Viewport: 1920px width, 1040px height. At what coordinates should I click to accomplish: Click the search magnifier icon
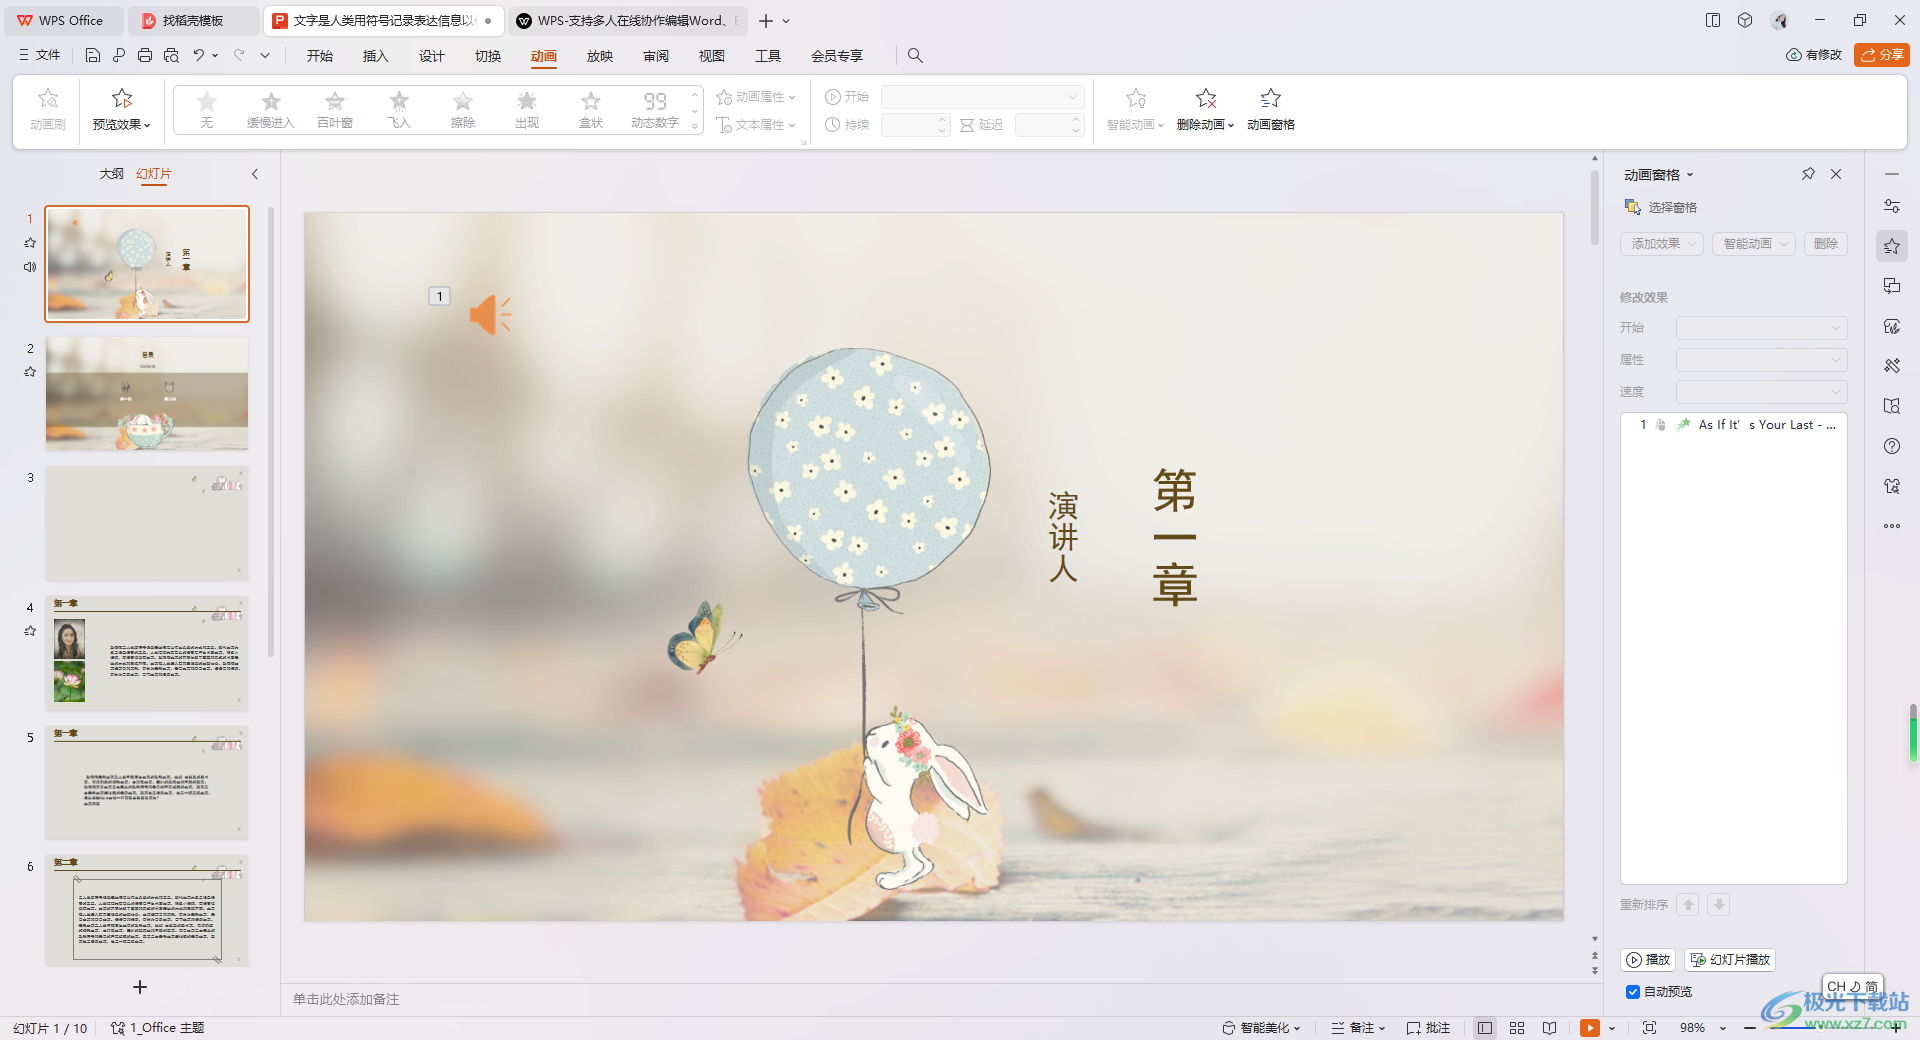pos(915,55)
